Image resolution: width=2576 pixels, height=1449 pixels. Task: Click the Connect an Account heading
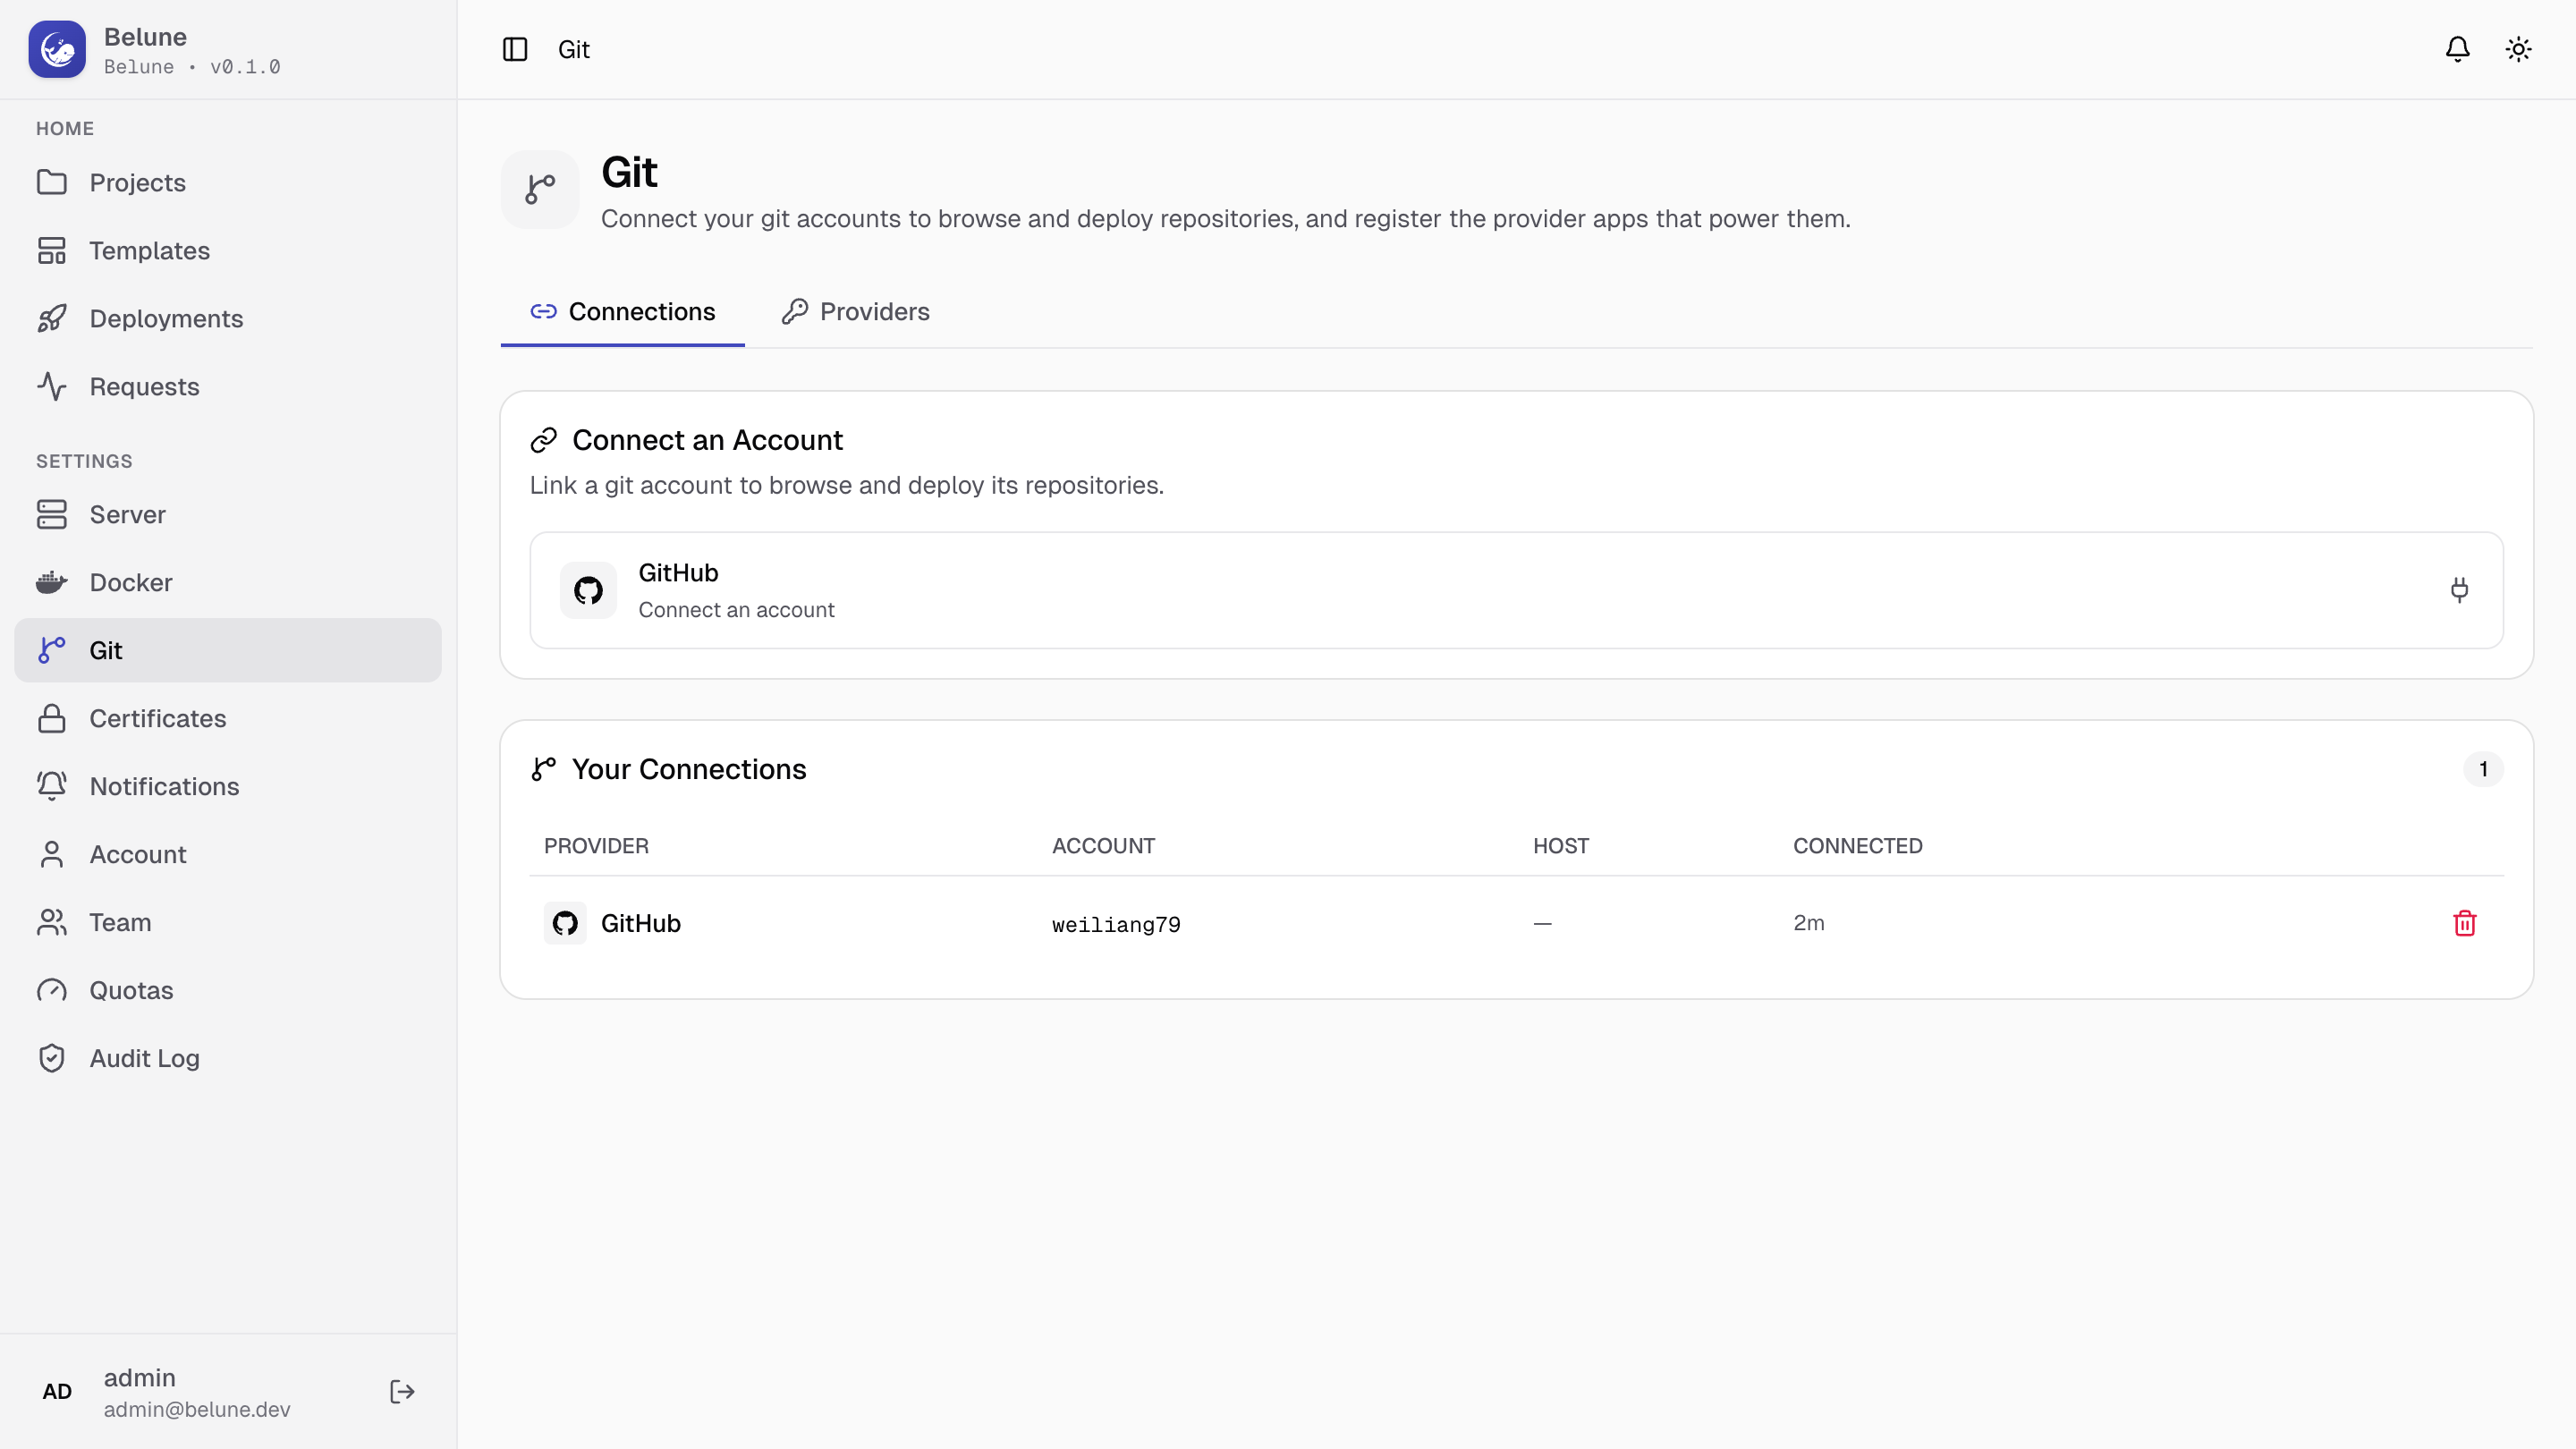click(707, 440)
